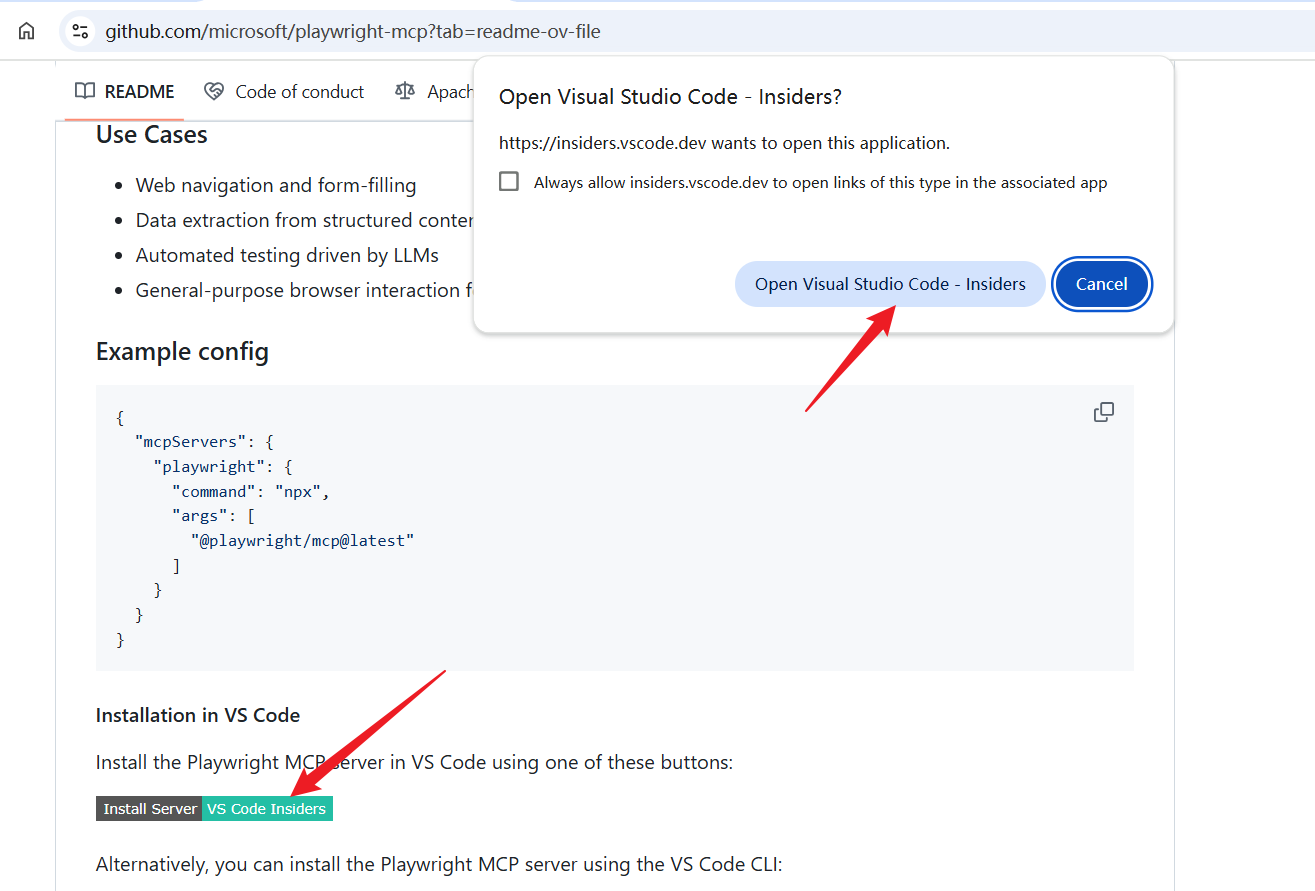1315x891 pixels.
Task: Click "General-purpose browser interaction" bullet
Action: pos(305,290)
